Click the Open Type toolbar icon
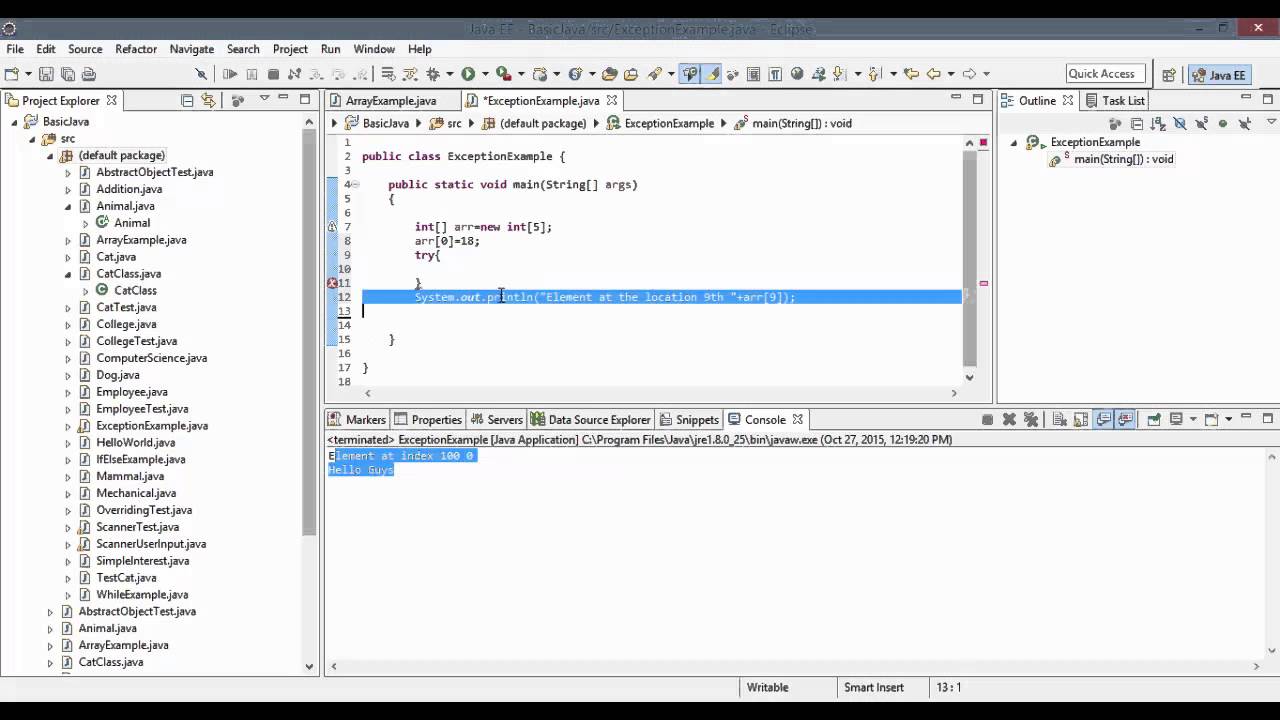1280x720 pixels. pos(609,74)
